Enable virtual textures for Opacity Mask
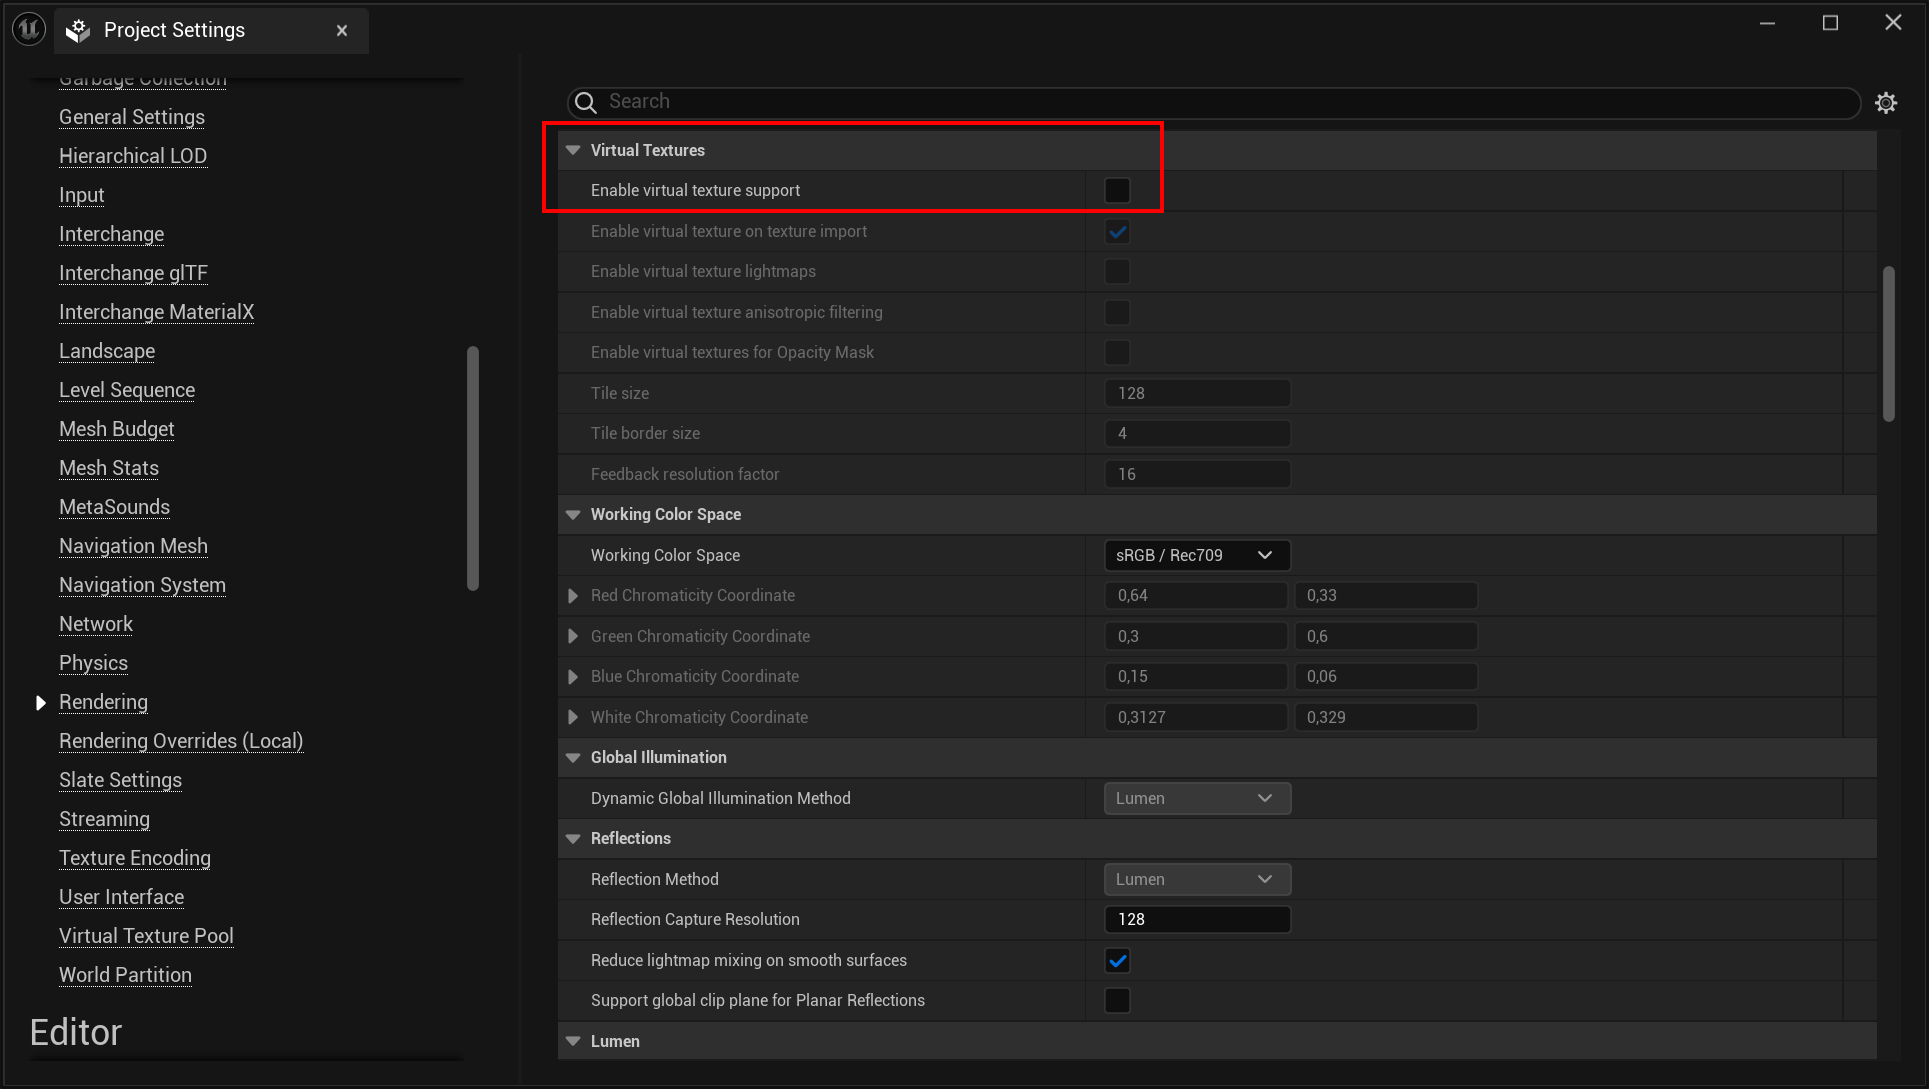 [x=1117, y=352]
